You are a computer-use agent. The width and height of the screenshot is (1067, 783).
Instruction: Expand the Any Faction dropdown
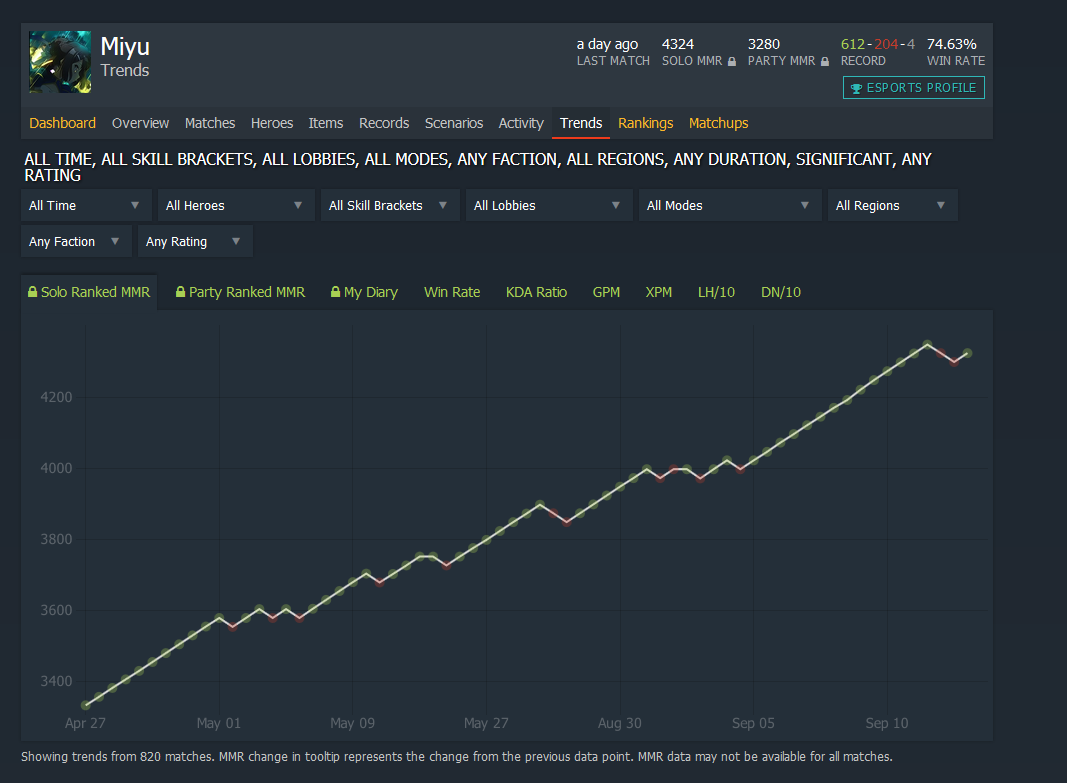(x=76, y=241)
